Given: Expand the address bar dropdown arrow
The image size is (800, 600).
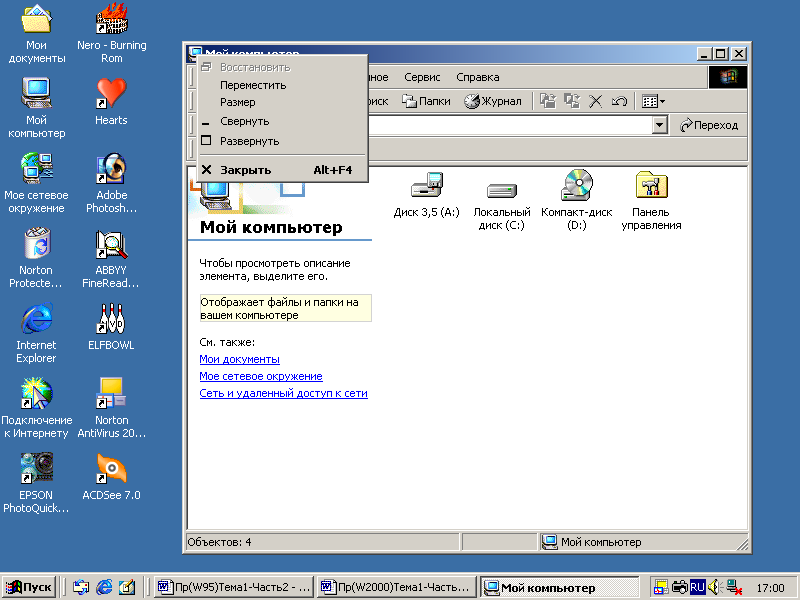Looking at the screenshot, I should coord(660,125).
